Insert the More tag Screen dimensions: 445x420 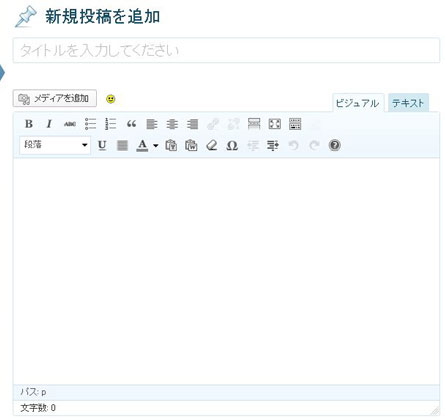254,124
